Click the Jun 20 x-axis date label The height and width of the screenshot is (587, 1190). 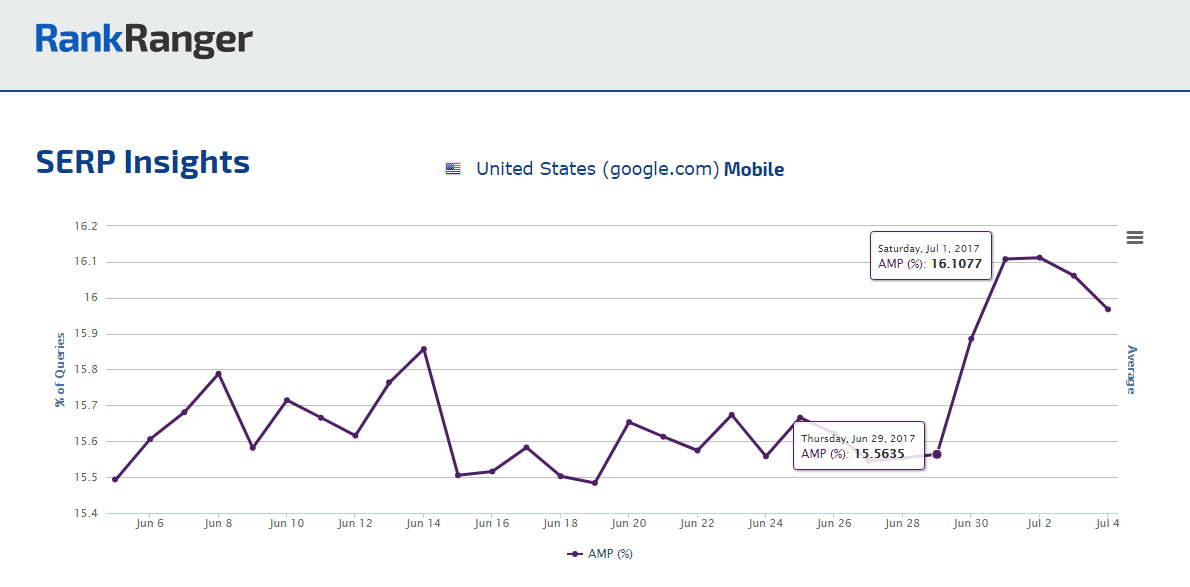[628, 523]
